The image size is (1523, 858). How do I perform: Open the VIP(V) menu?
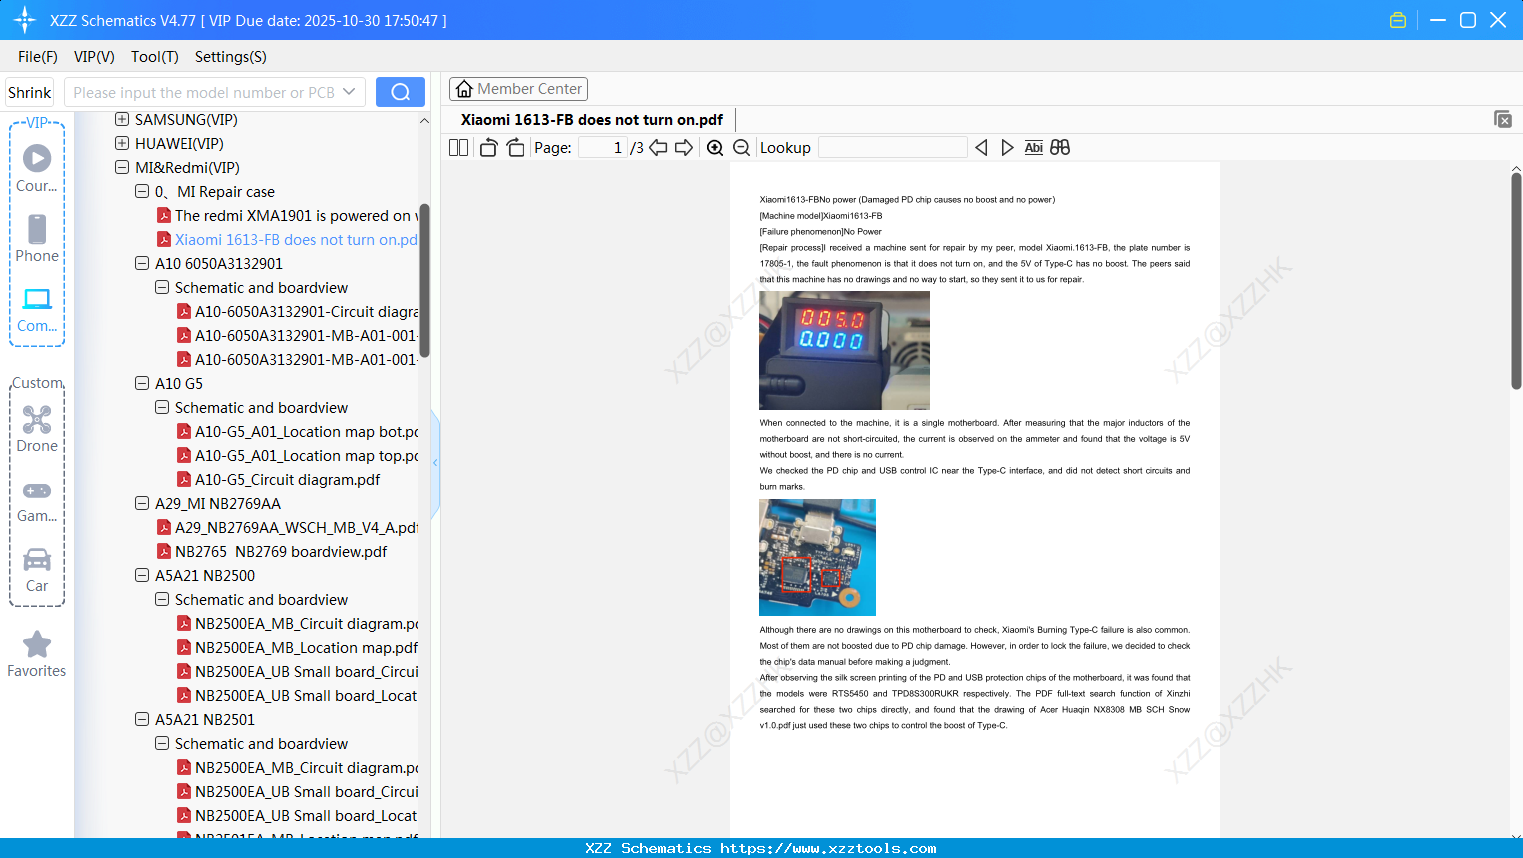[94, 57]
